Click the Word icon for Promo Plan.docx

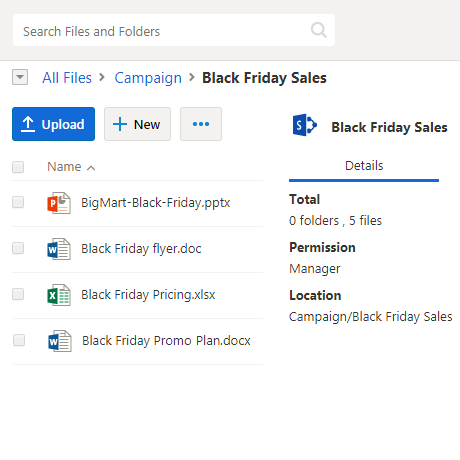[60, 341]
